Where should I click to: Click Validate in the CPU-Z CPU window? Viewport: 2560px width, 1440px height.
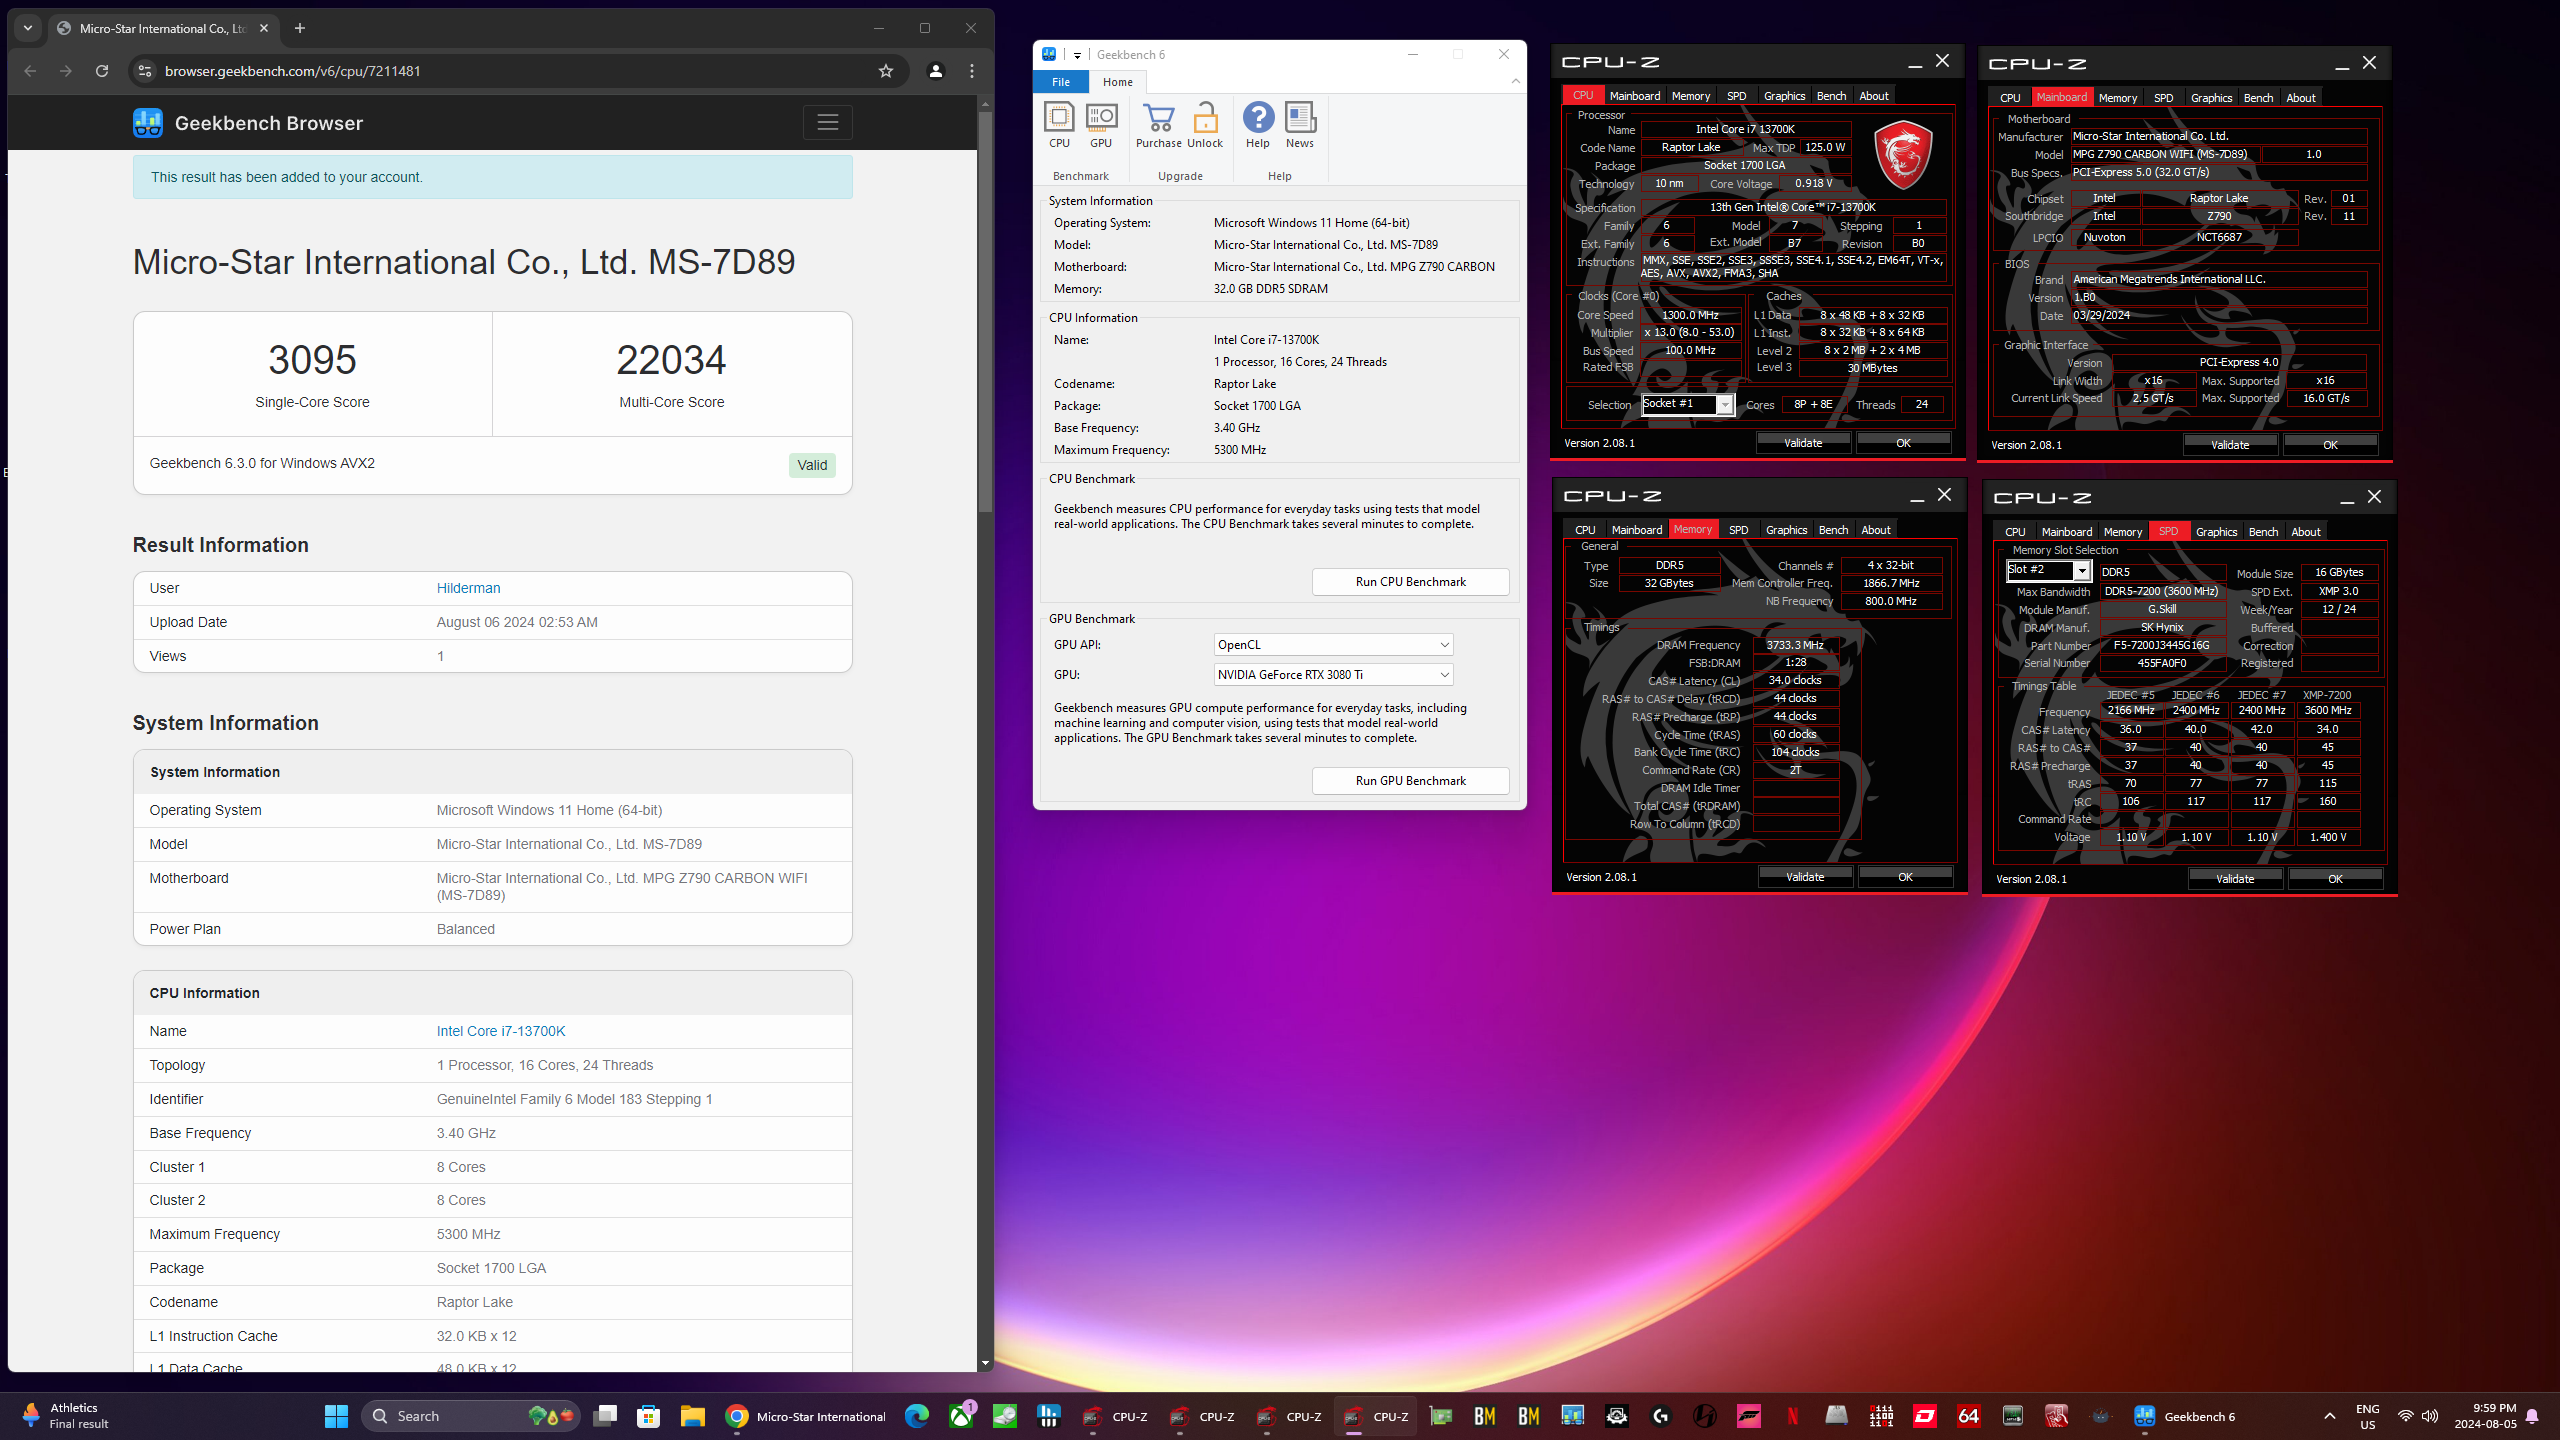1803,443
